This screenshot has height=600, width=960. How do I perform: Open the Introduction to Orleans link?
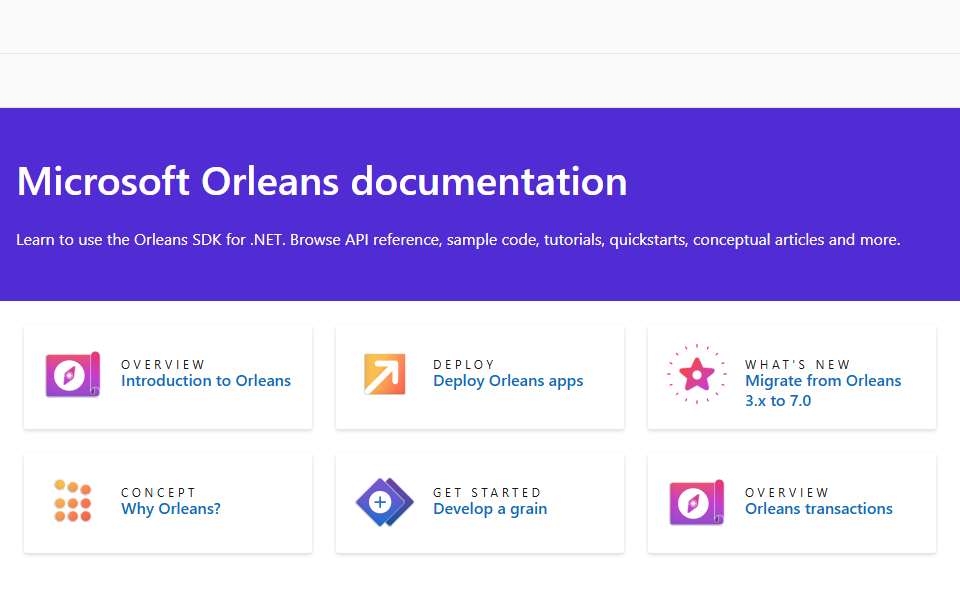pyautogui.click(x=206, y=381)
